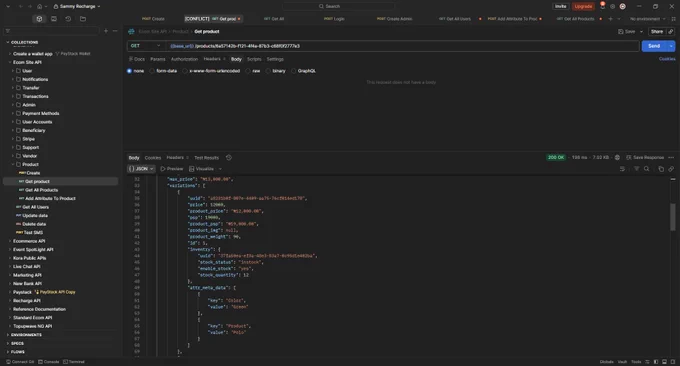Viewport: 680px width, 366px height.
Task: Open the Save options dropdown arrow
Action: tap(641, 31)
